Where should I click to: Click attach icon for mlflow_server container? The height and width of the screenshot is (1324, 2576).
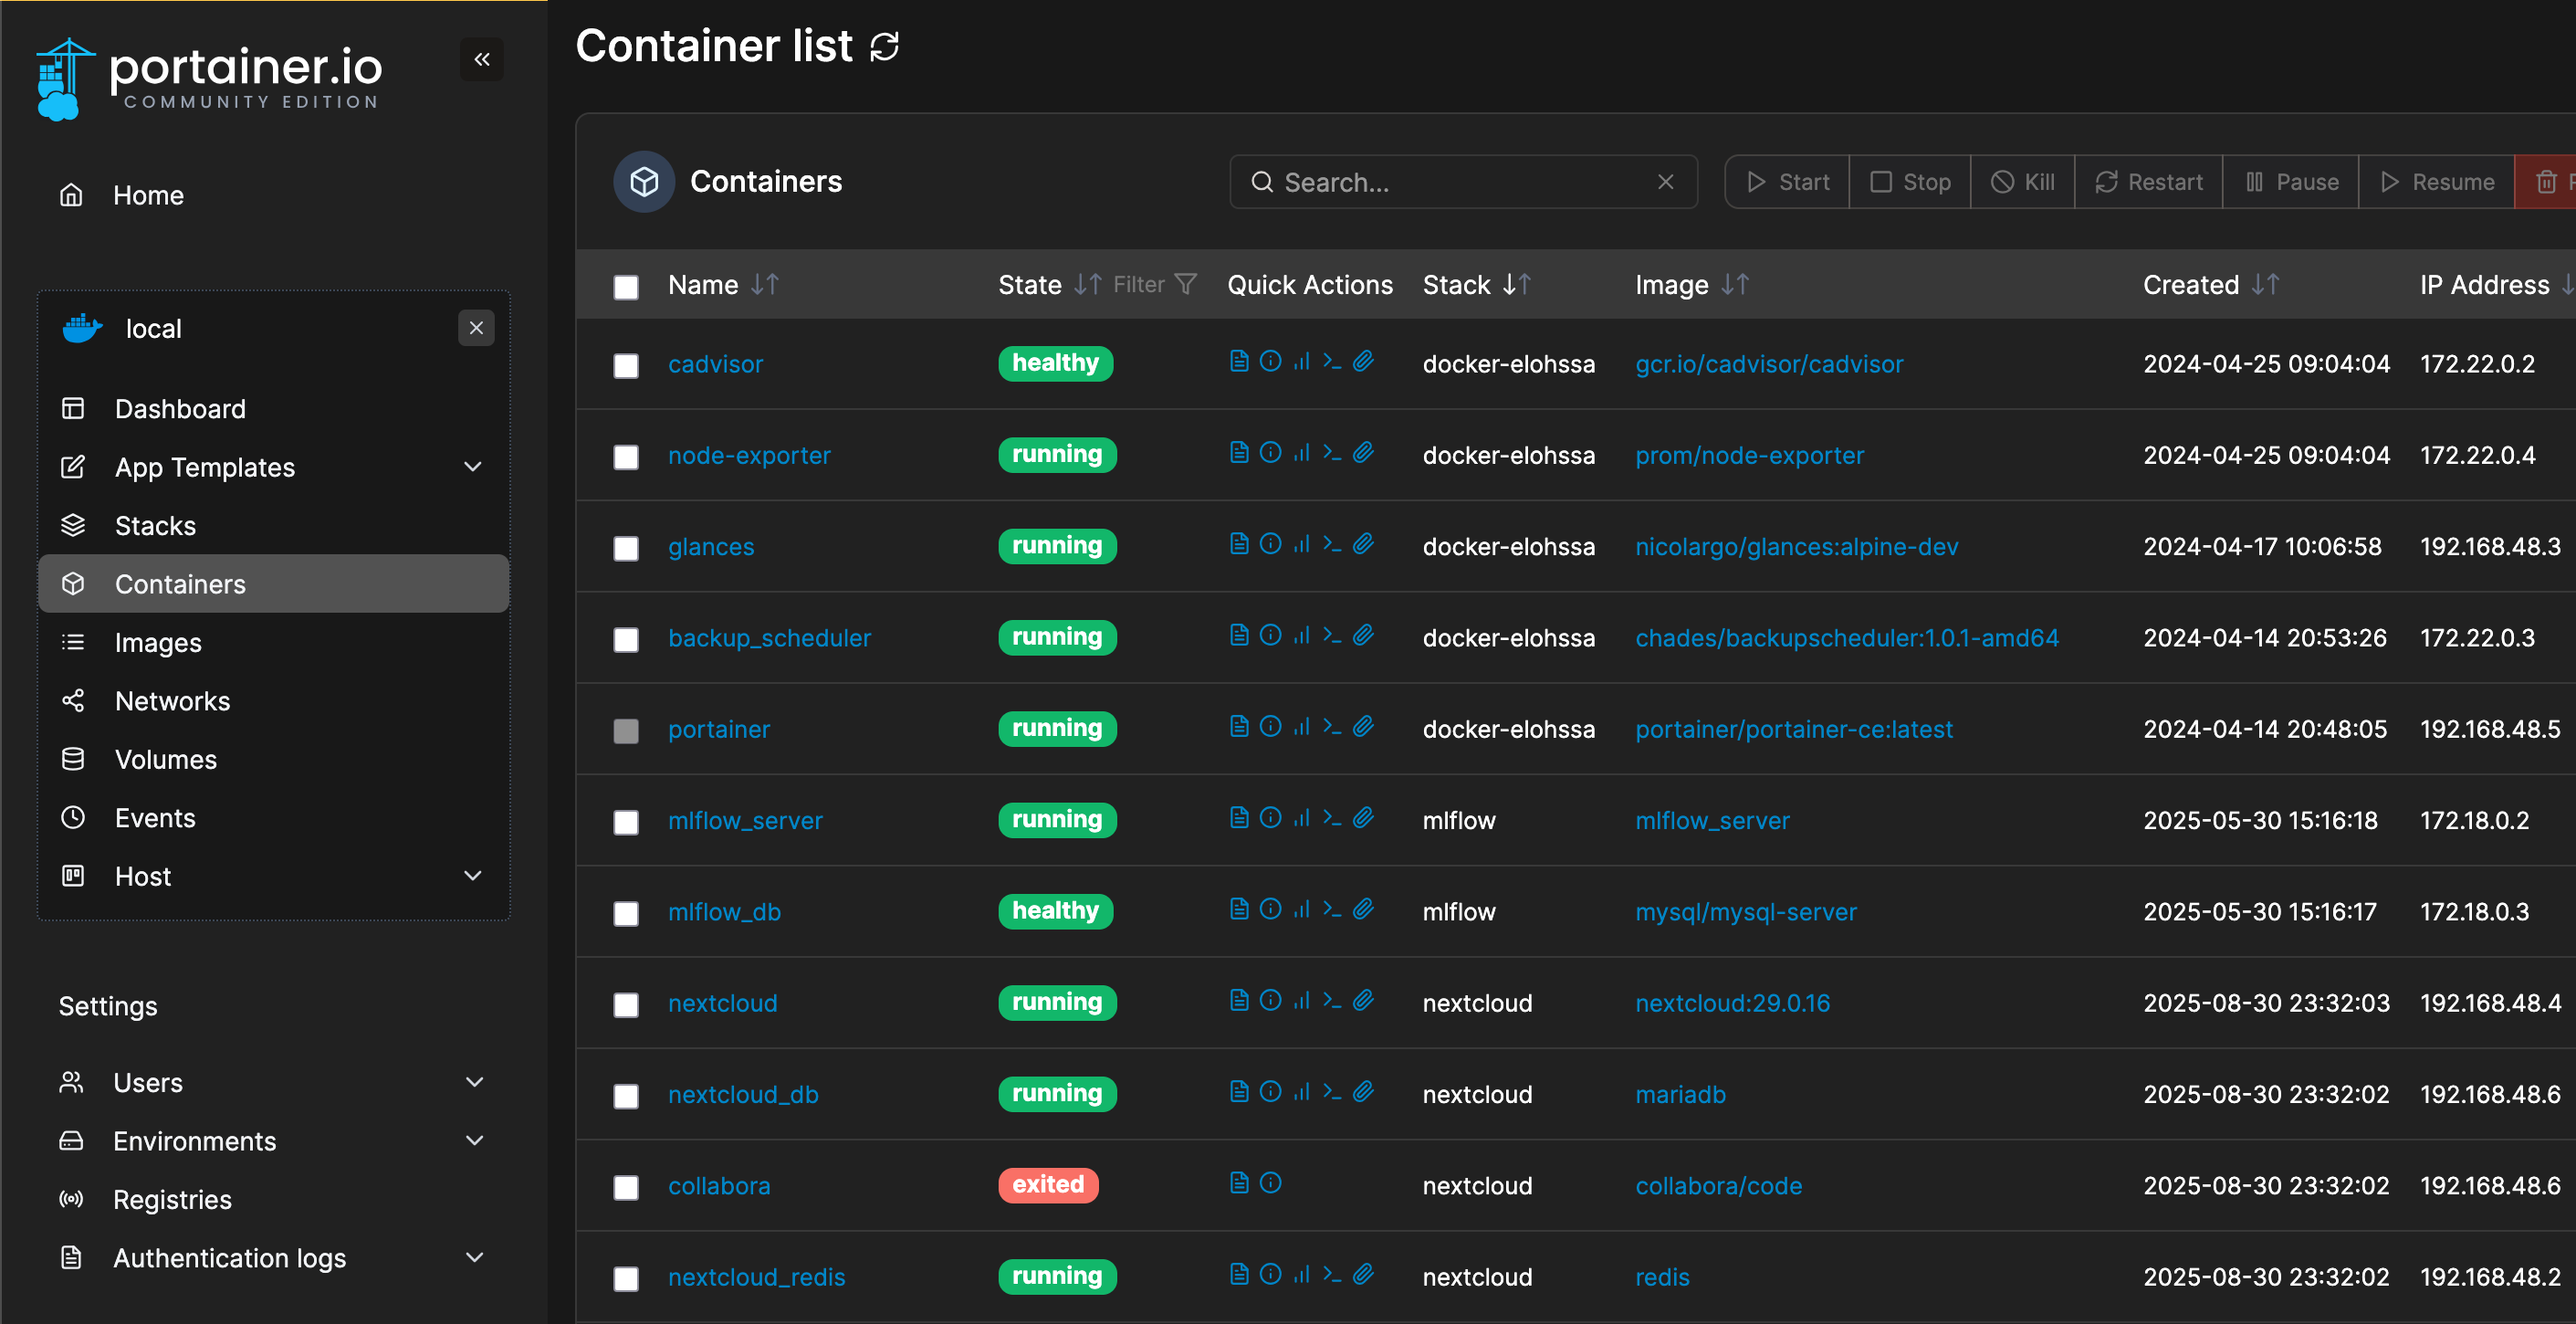pyautogui.click(x=1363, y=818)
